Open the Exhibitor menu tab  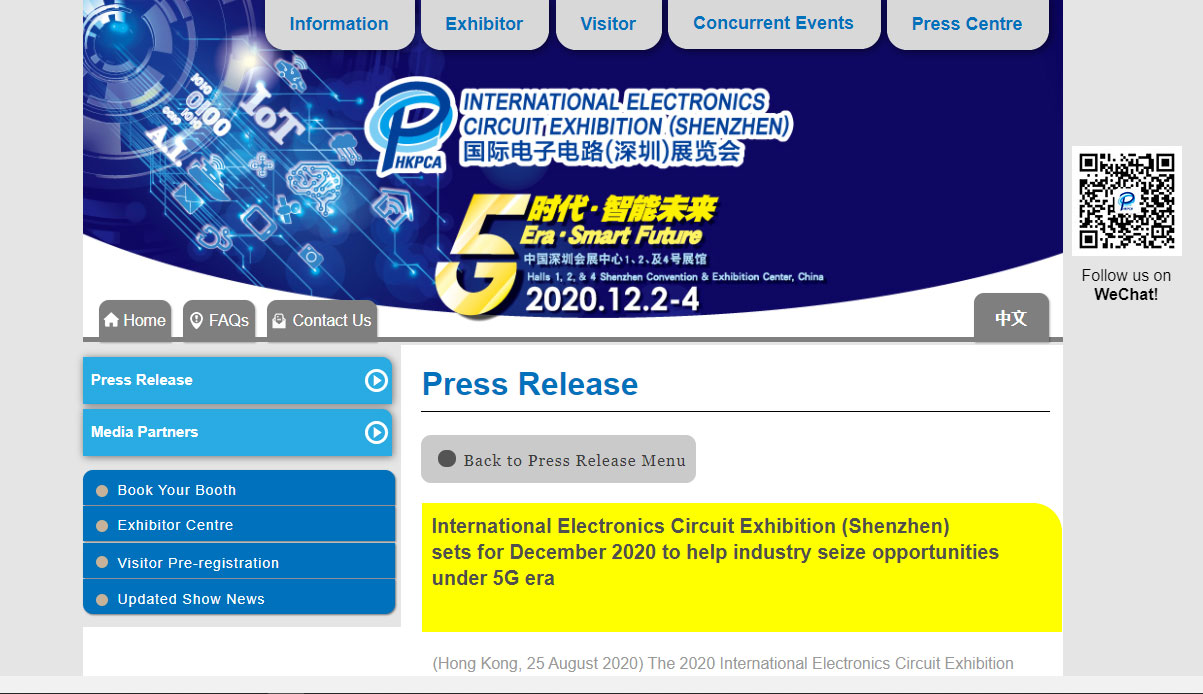point(484,24)
